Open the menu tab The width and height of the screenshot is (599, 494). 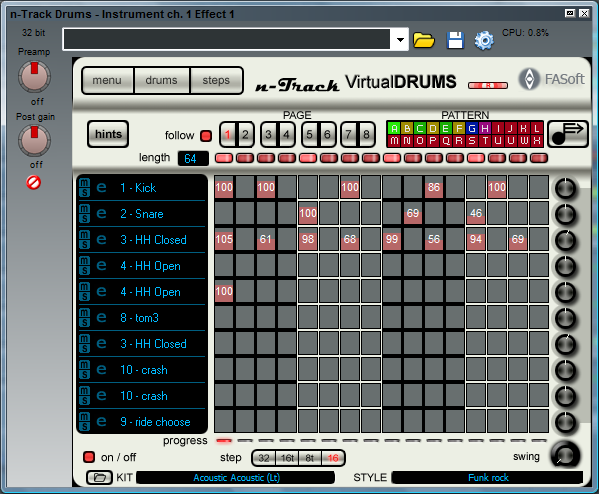point(107,80)
